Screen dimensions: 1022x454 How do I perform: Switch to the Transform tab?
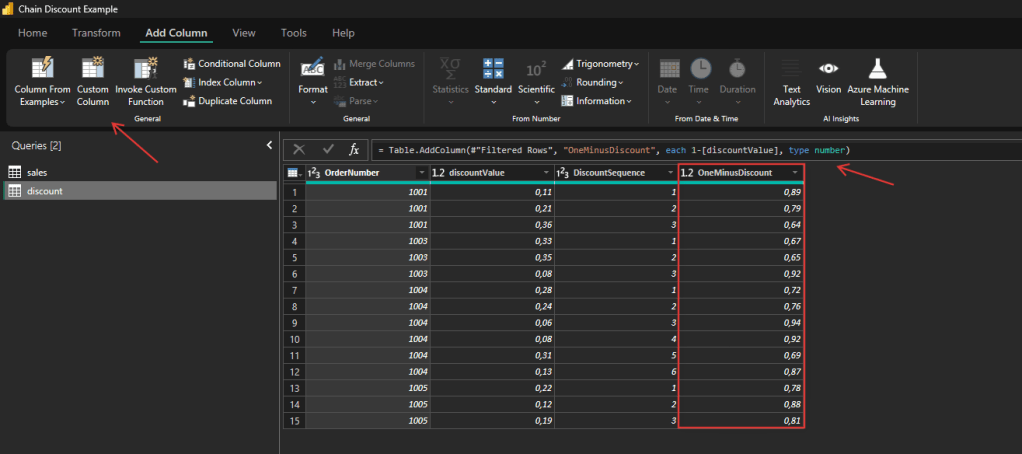96,33
